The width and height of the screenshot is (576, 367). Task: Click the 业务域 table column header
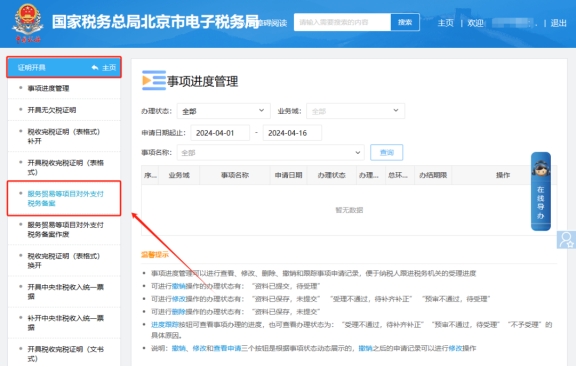179,175
